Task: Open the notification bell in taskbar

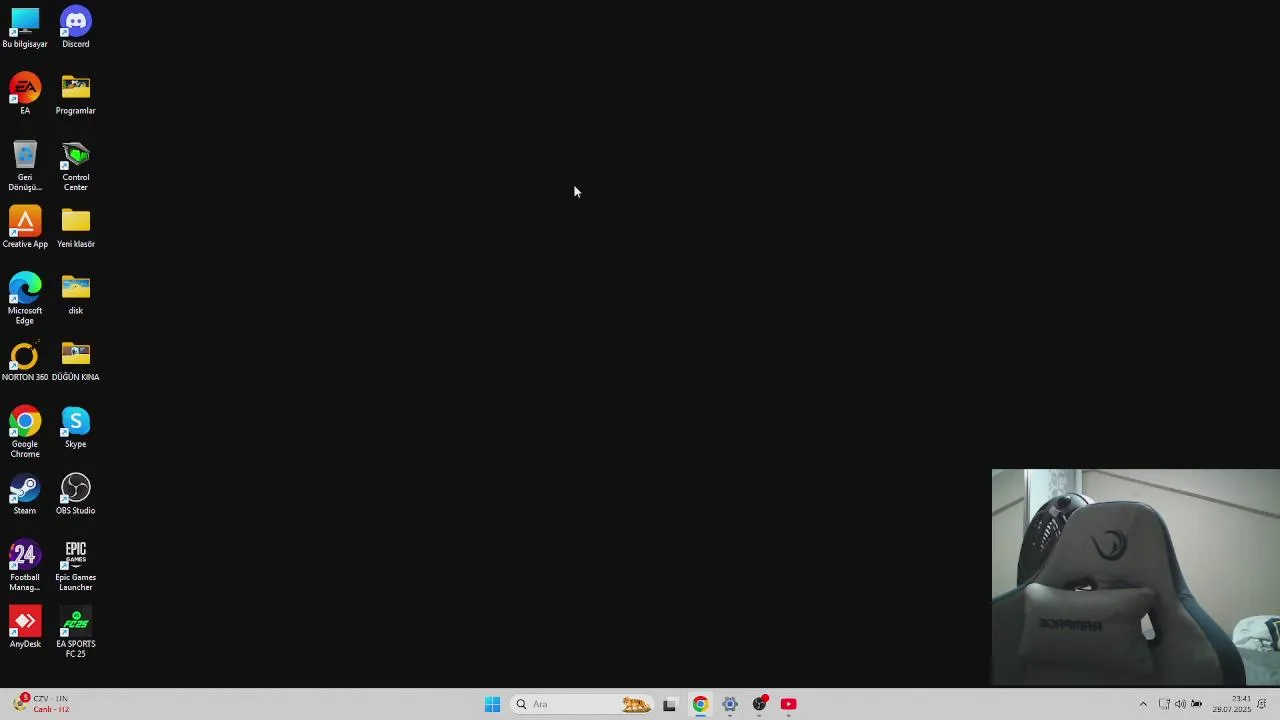Action: pyautogui.click(x=1262, y=704)
